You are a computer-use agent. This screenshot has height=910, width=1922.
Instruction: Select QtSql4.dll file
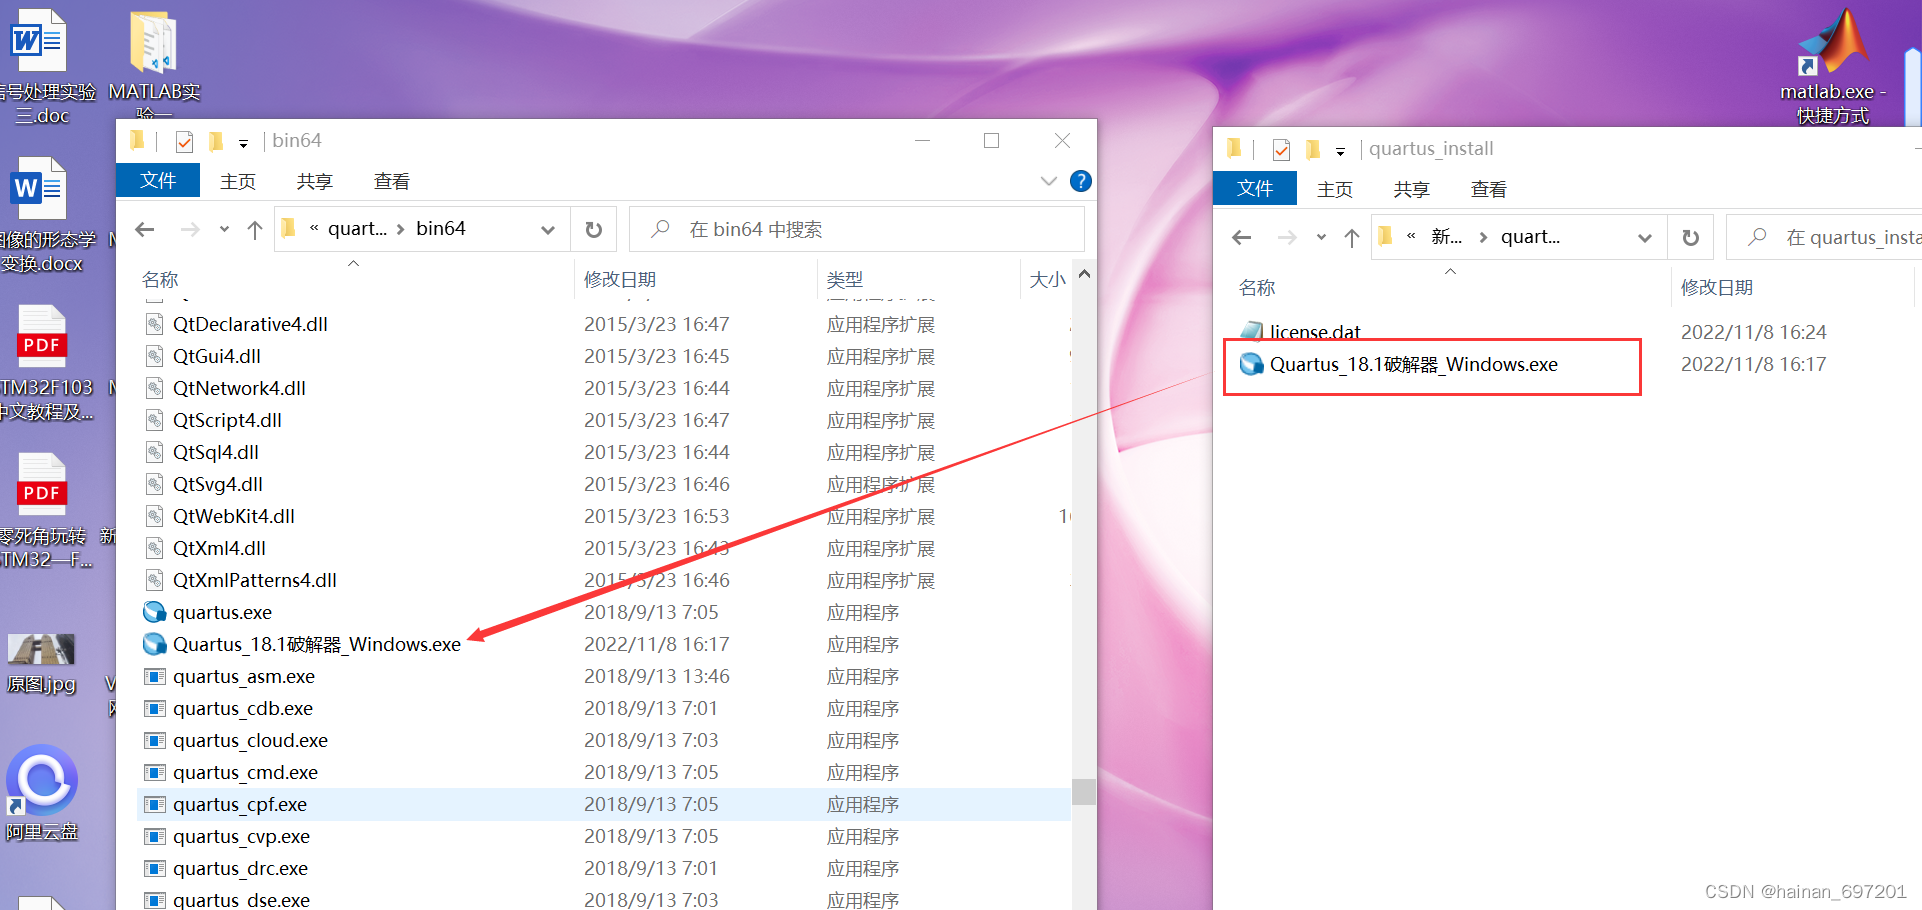[x=216, y=452]
